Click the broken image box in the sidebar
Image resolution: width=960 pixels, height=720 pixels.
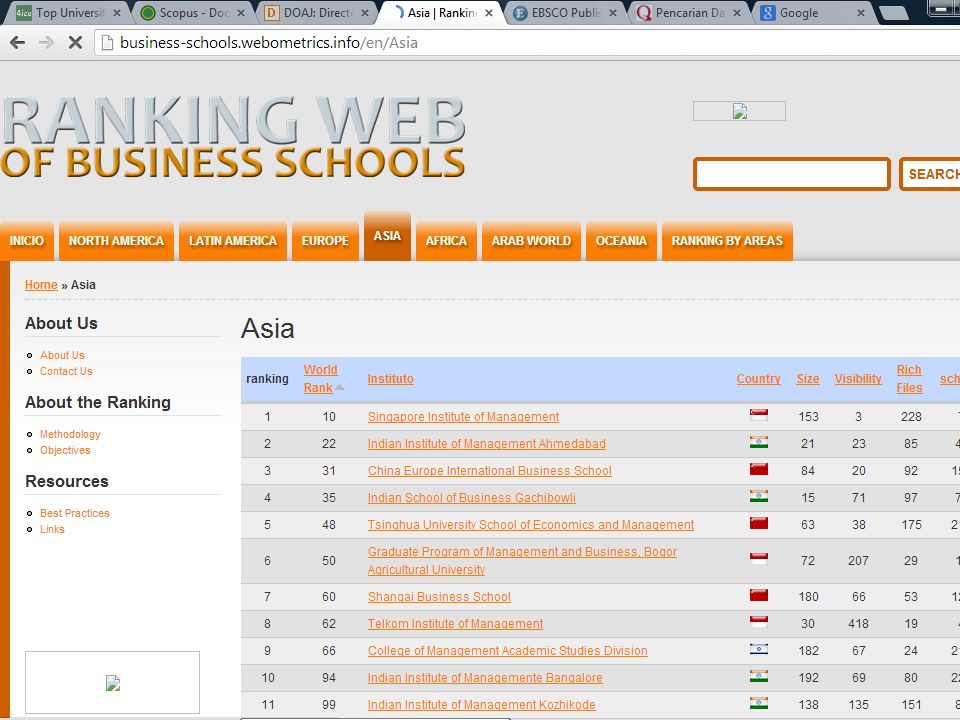(113, 683)
